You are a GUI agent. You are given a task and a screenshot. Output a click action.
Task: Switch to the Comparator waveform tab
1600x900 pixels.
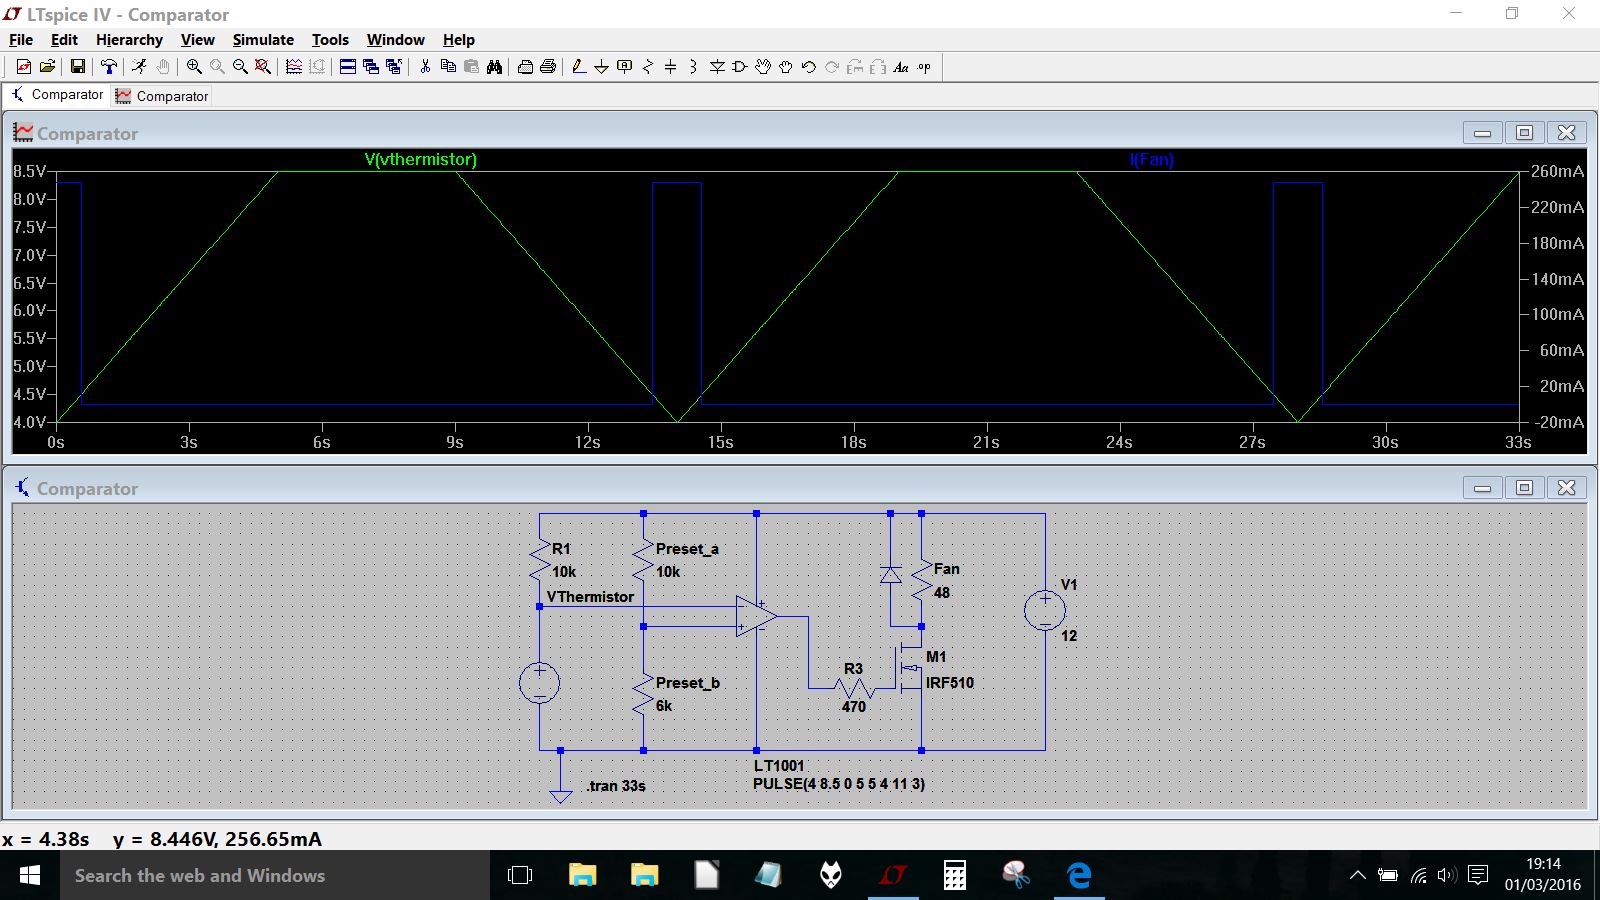pyautogui.click(x=161, y=96)
